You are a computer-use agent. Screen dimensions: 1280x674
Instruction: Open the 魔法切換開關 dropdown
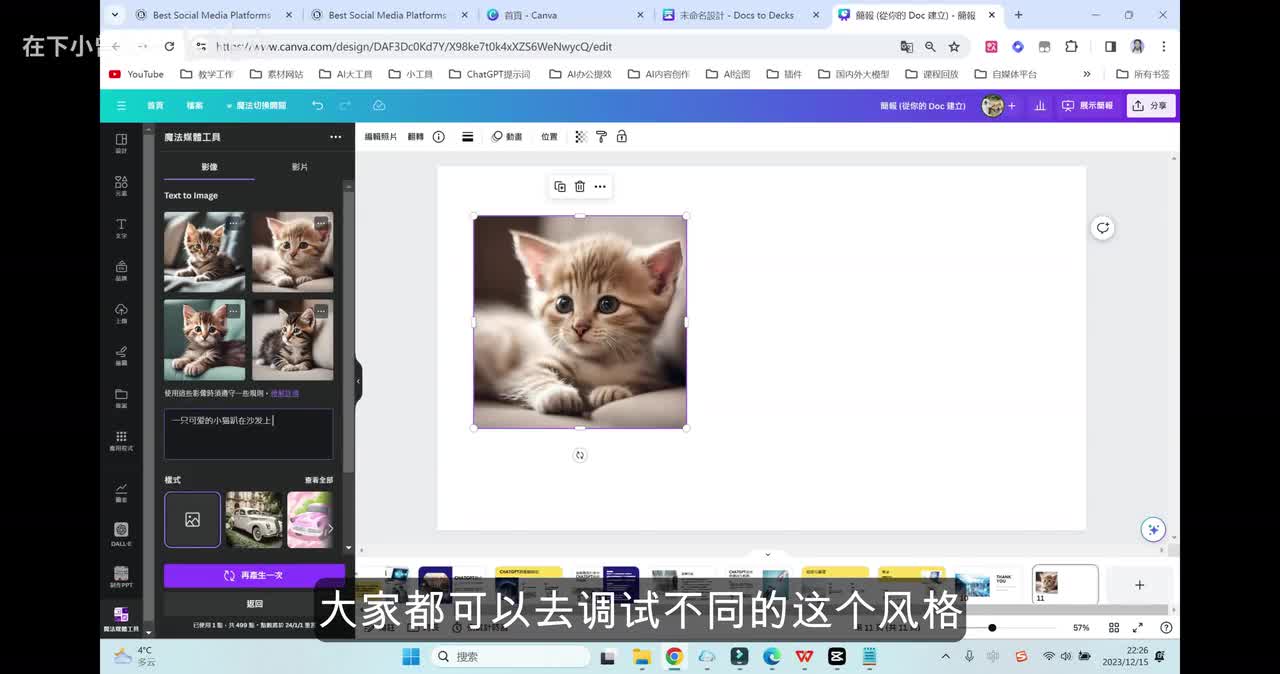[x=256, y=106]
